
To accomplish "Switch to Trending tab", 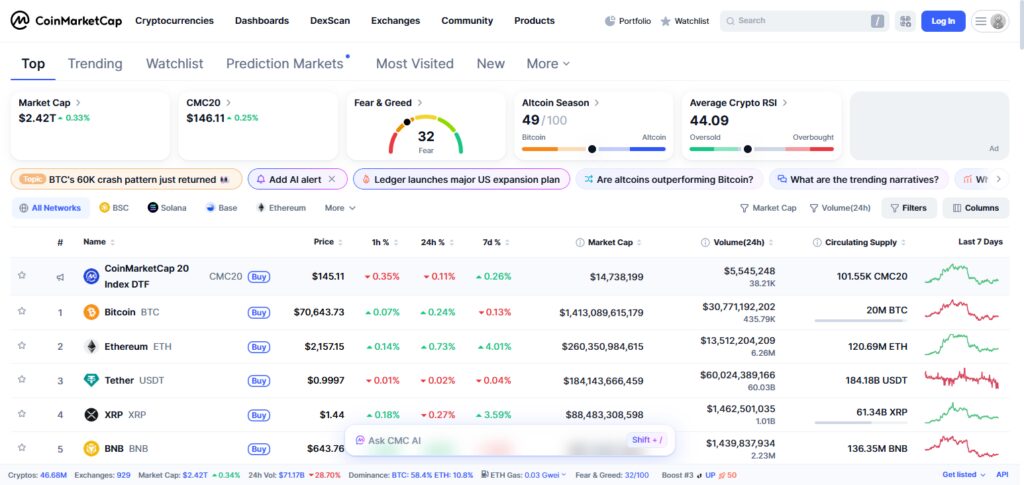I will click(x=95, y=64).
